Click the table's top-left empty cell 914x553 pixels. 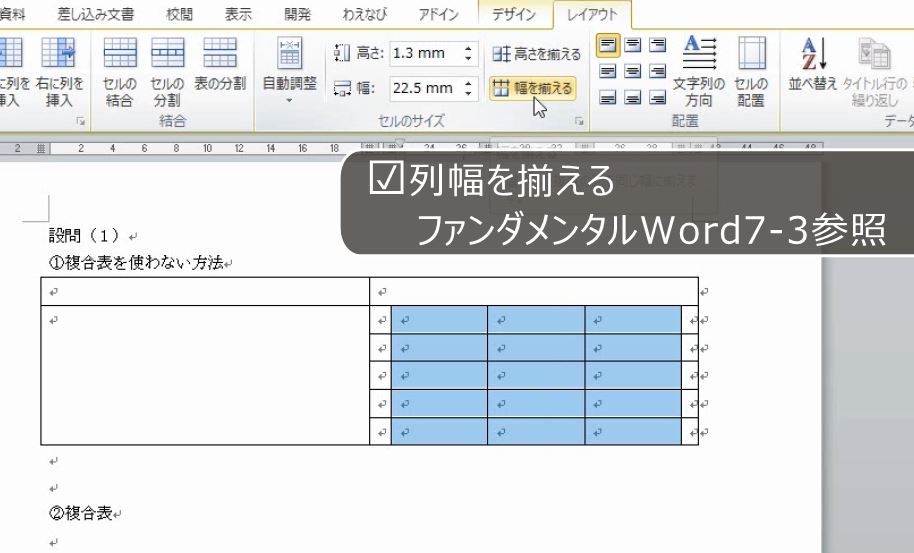click(x=205, y=291)
